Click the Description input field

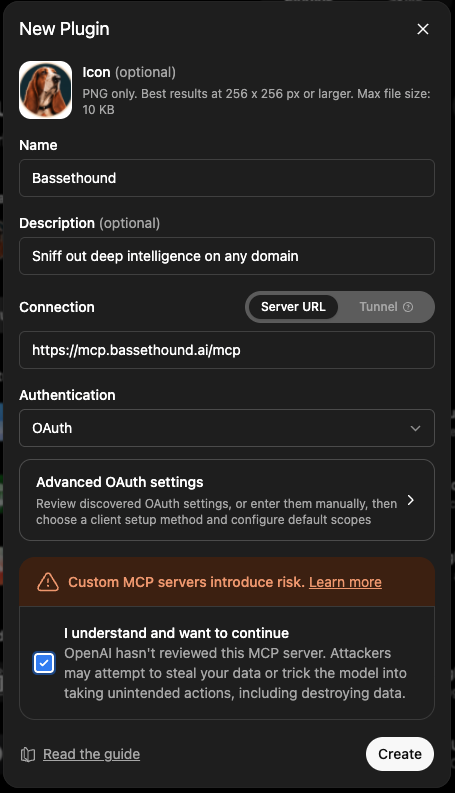227,256
